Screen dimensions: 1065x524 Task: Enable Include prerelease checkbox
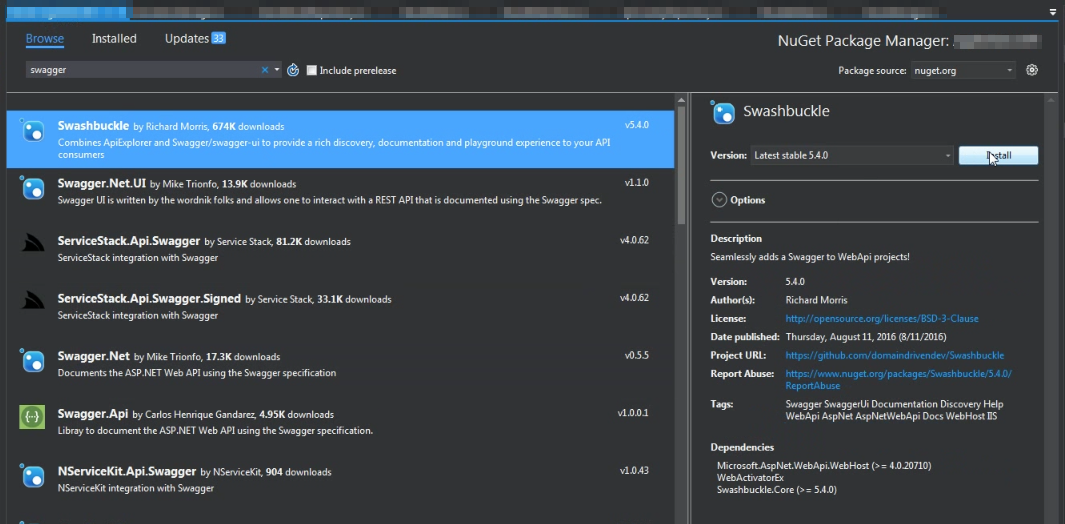(312, 70)
